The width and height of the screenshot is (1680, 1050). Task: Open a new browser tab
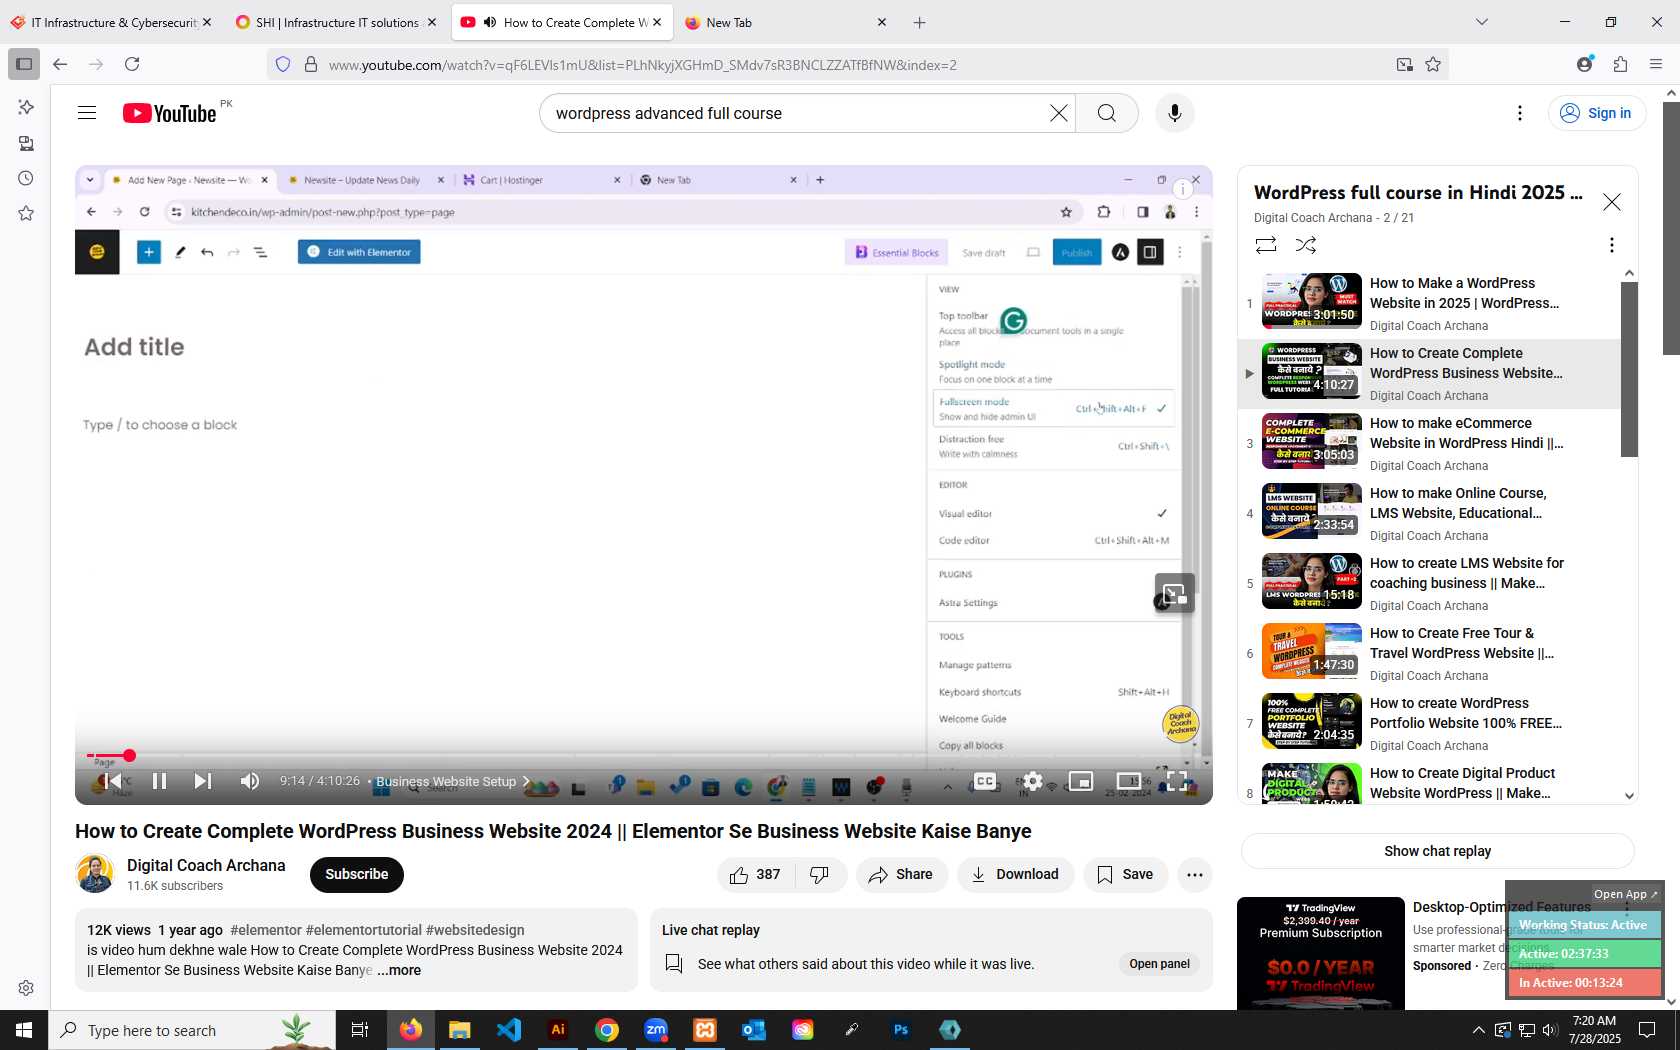click(920, 22)
